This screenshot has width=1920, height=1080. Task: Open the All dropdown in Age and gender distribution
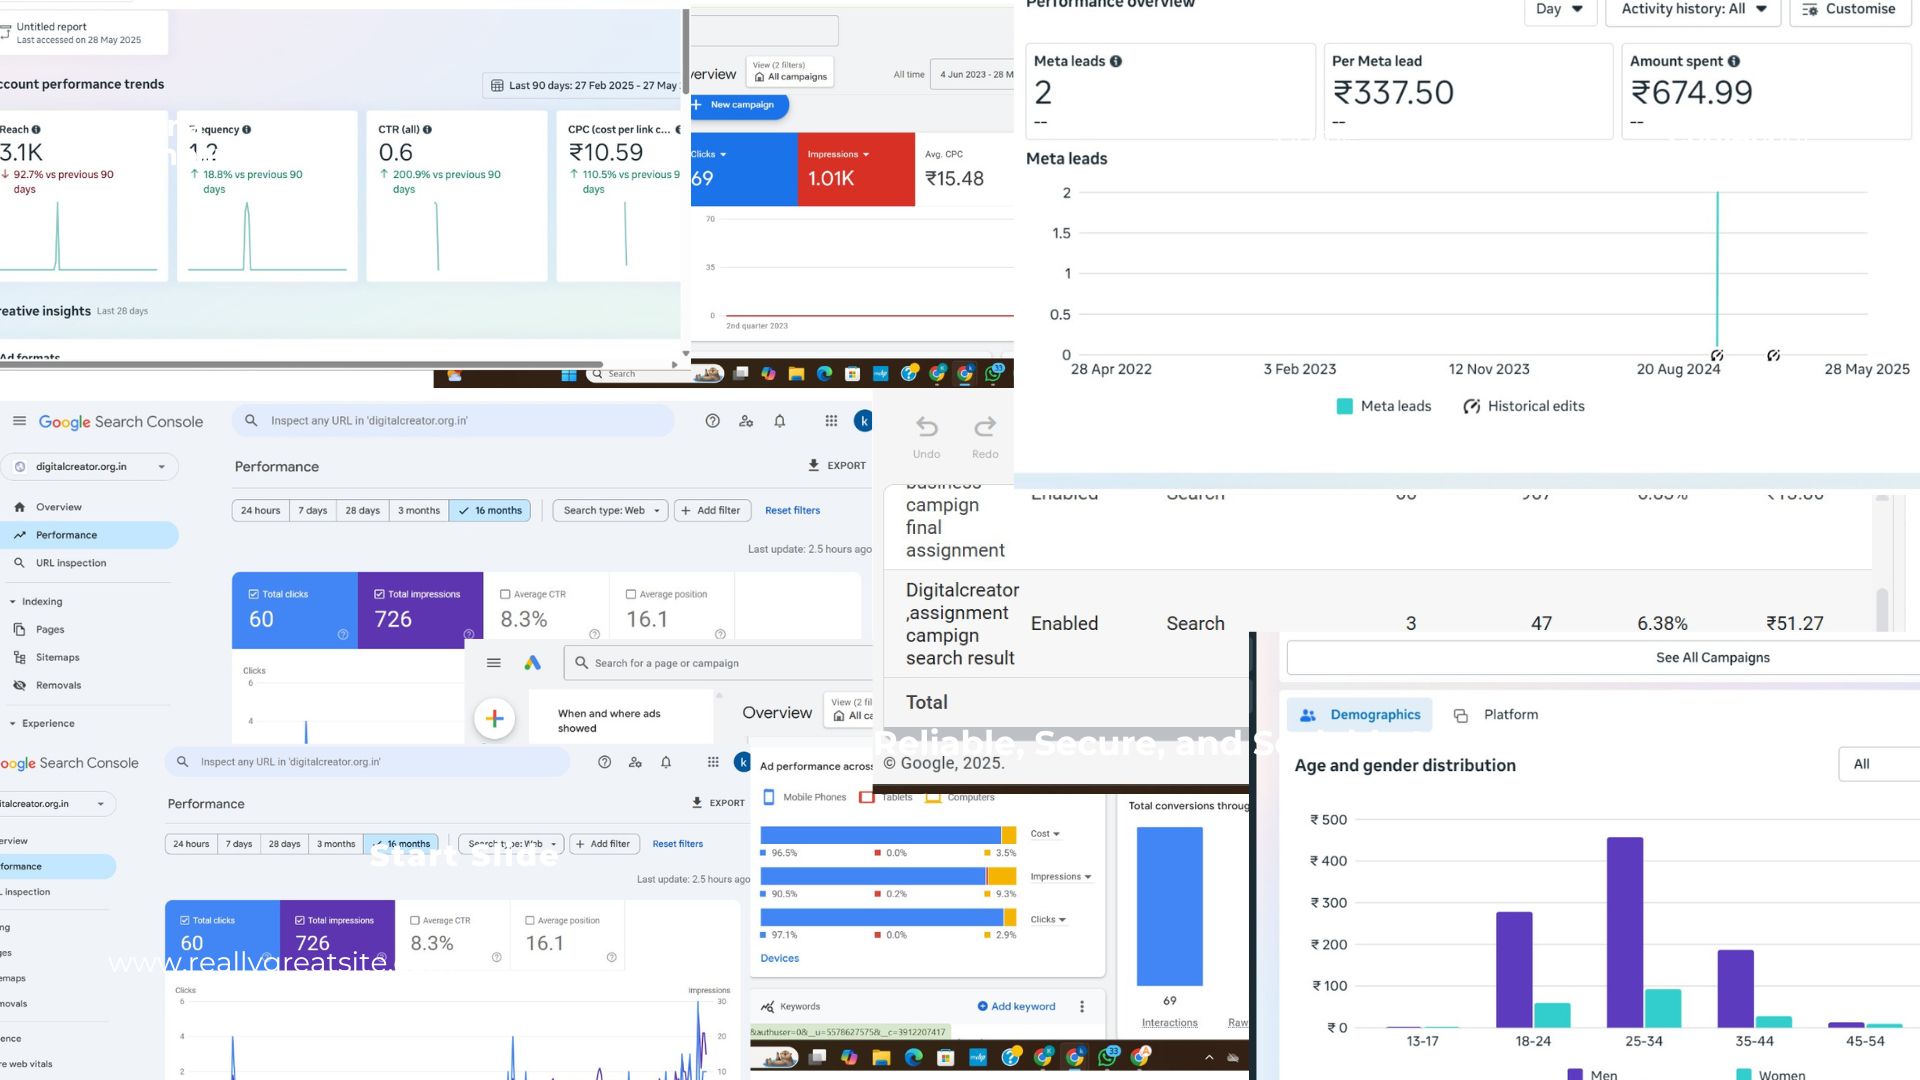point(1879,764)
